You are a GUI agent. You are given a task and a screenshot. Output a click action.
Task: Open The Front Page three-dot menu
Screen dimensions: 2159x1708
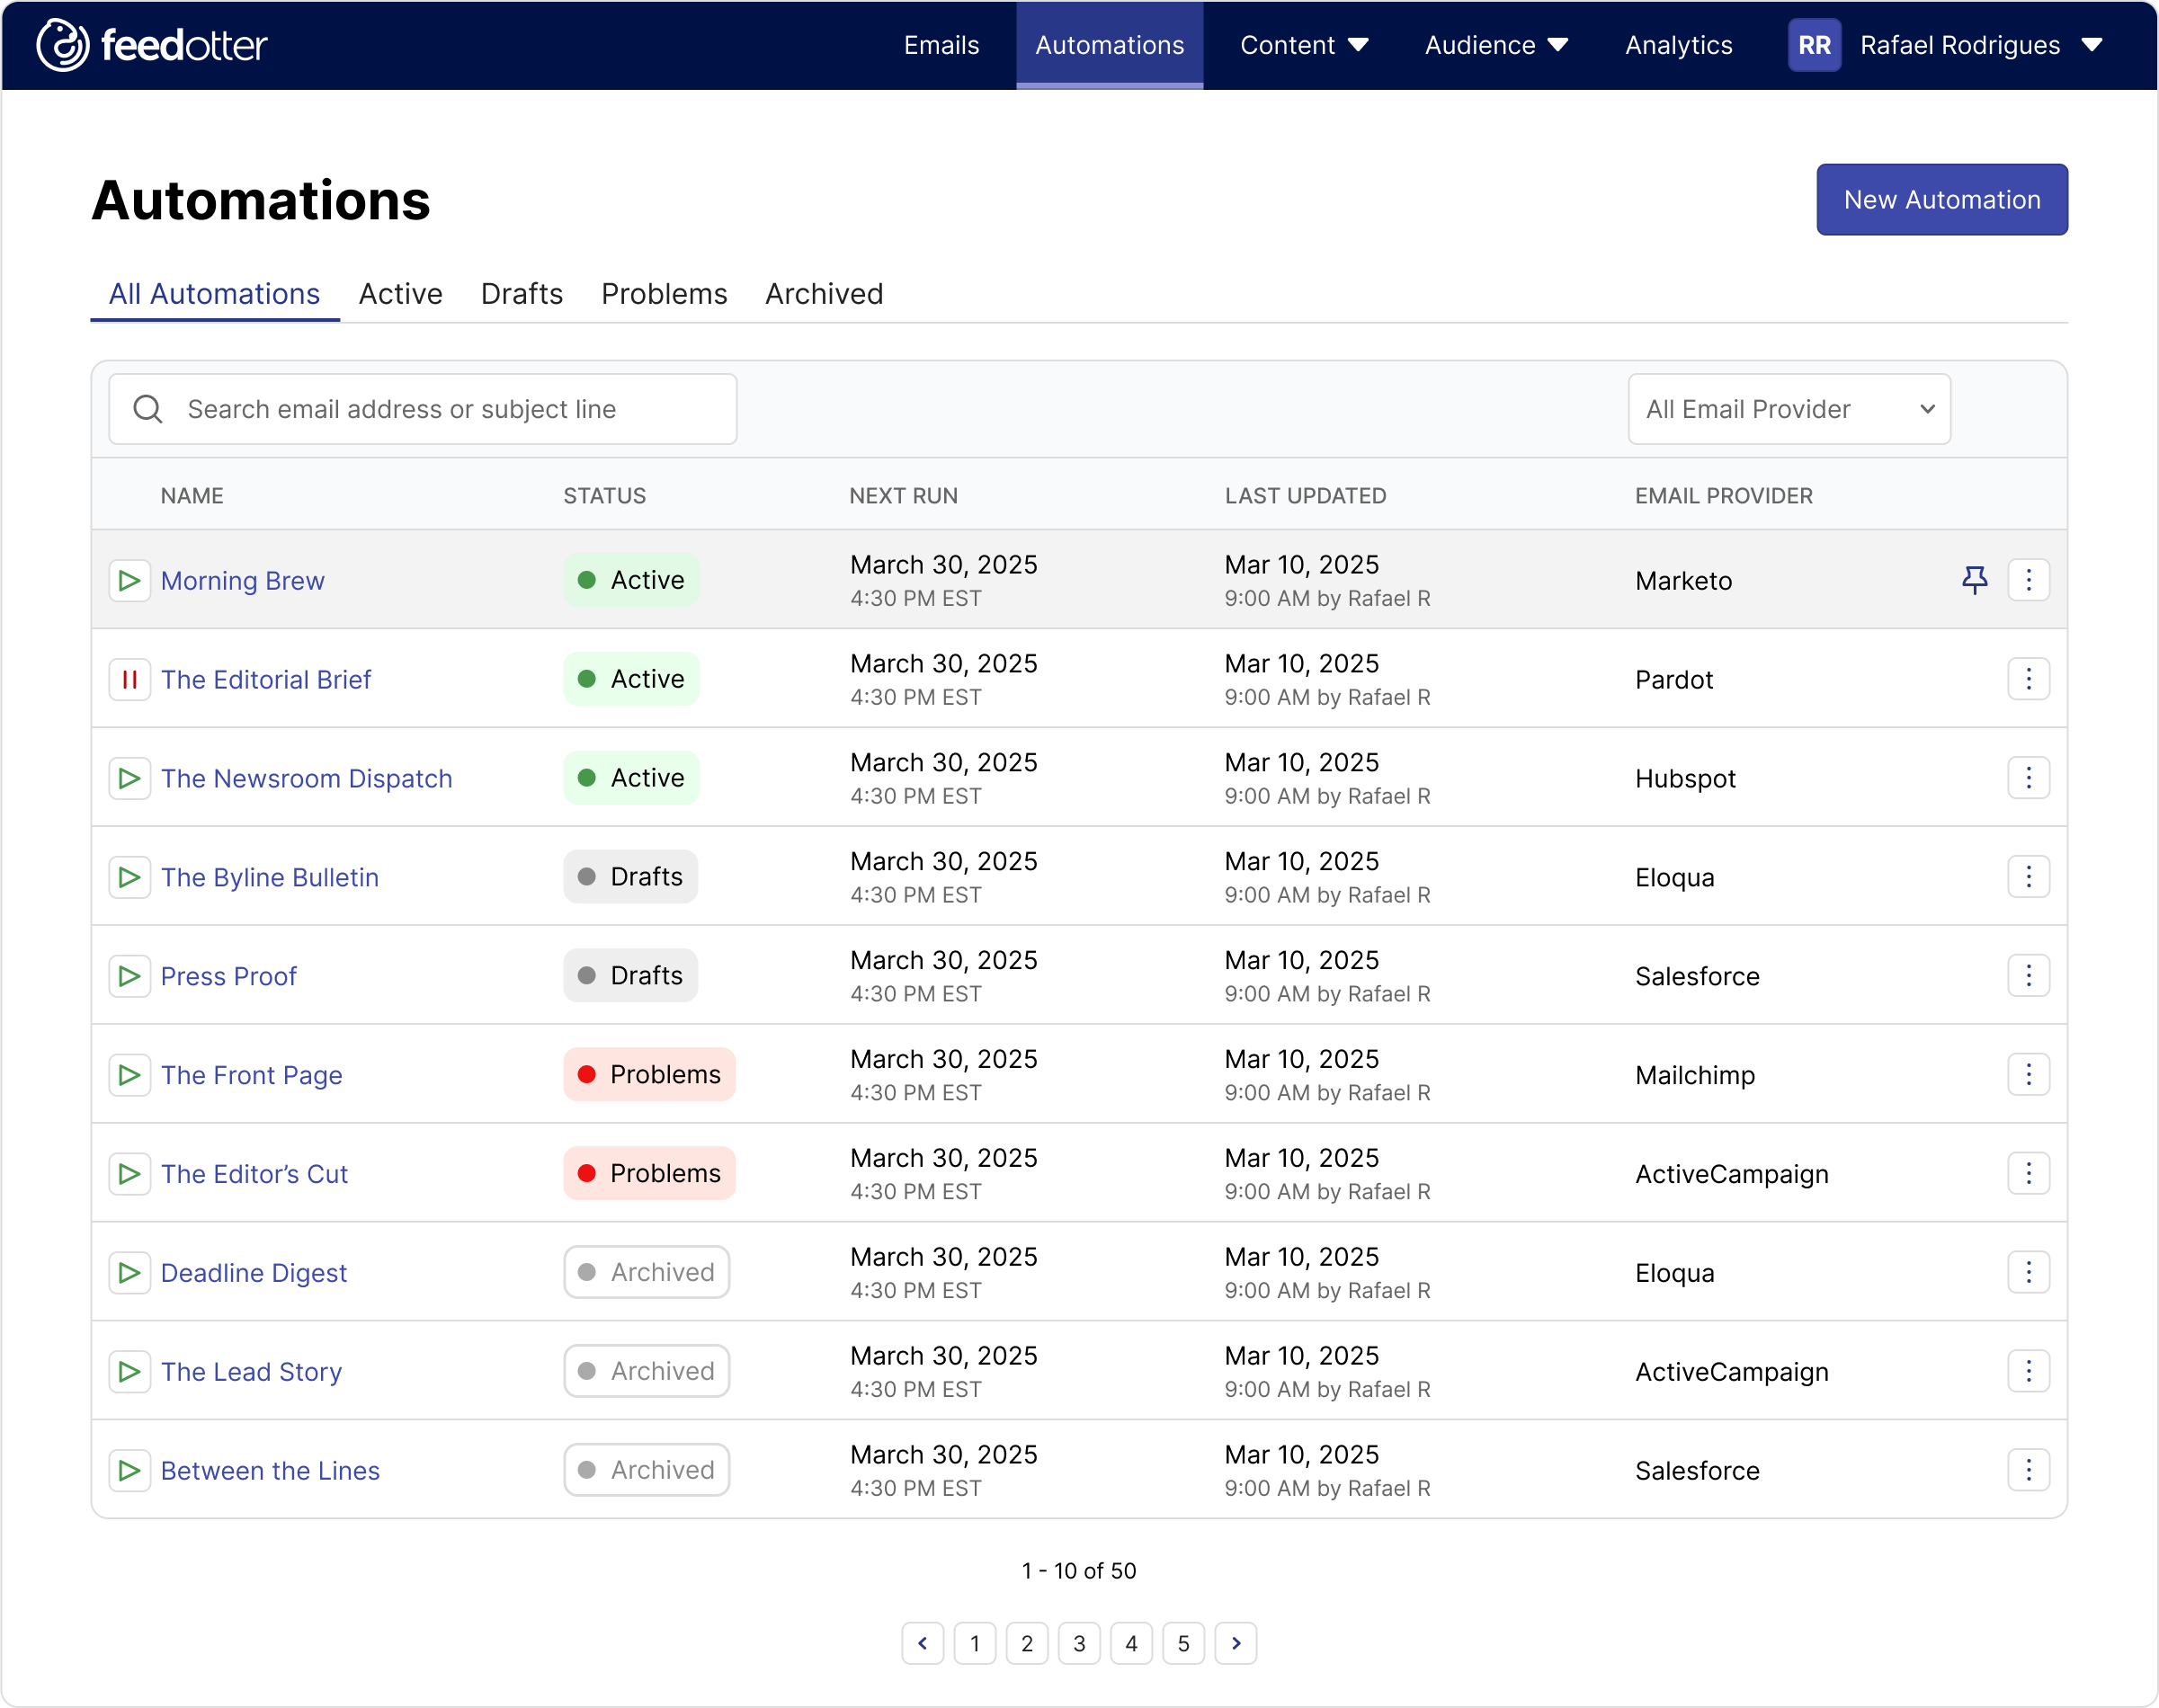(2029, 1075)
